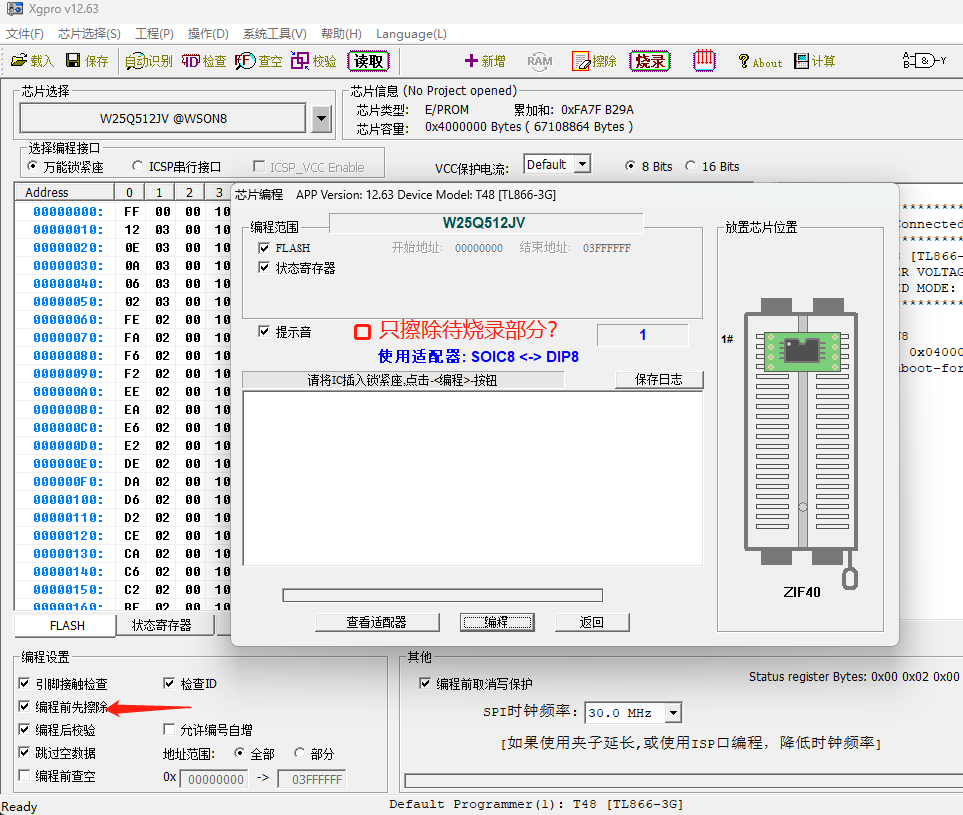Click the 保存 (save) toolbar icon
Screen dimensions: 963x815
tap(87, 61)
